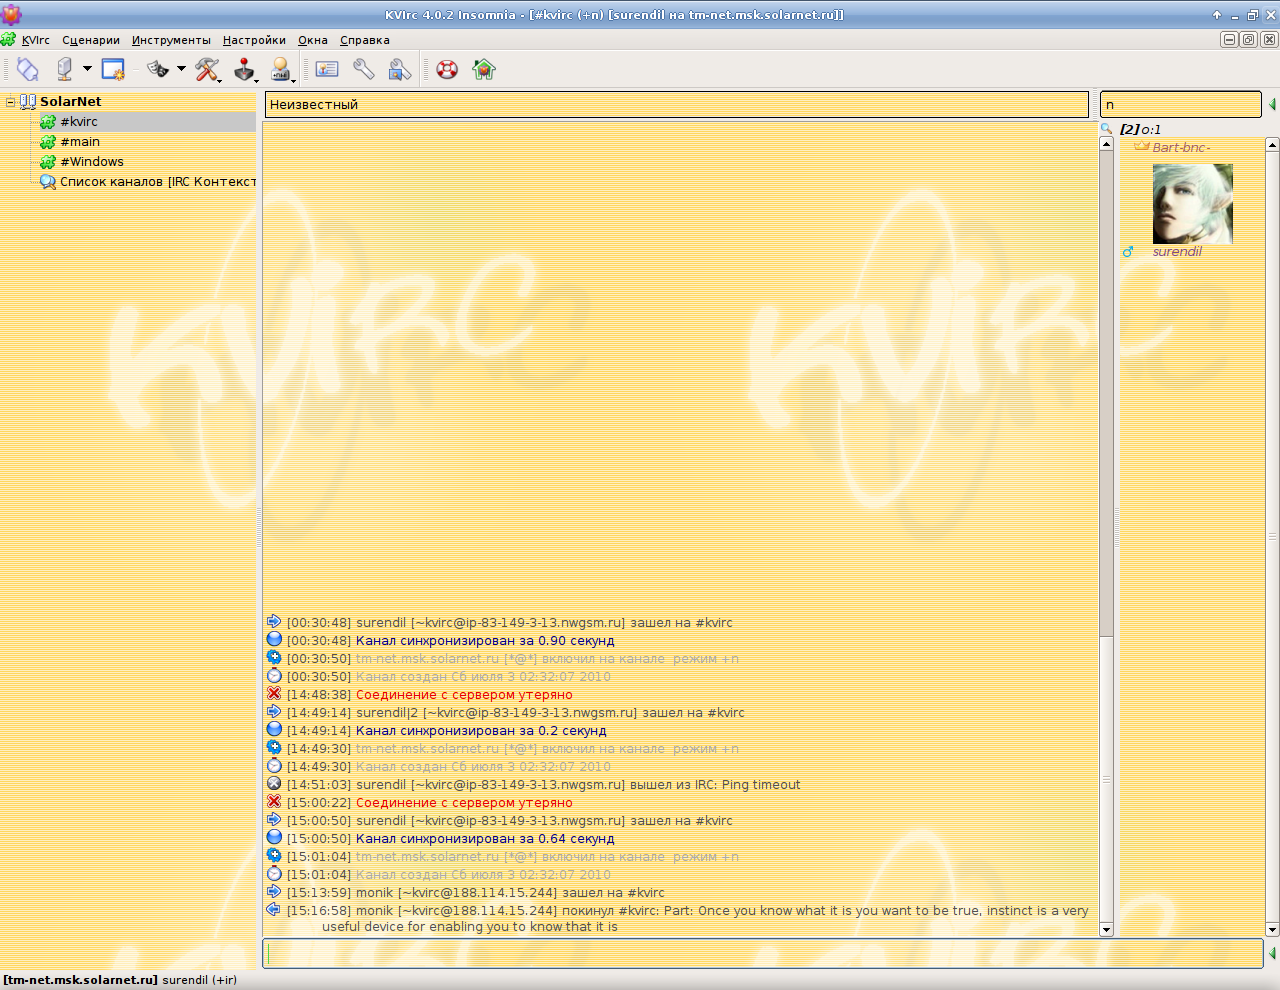
Task: Click the 'Соединение с сервером утеряно' line at 15:00:22
Action: tap(464, 803)
